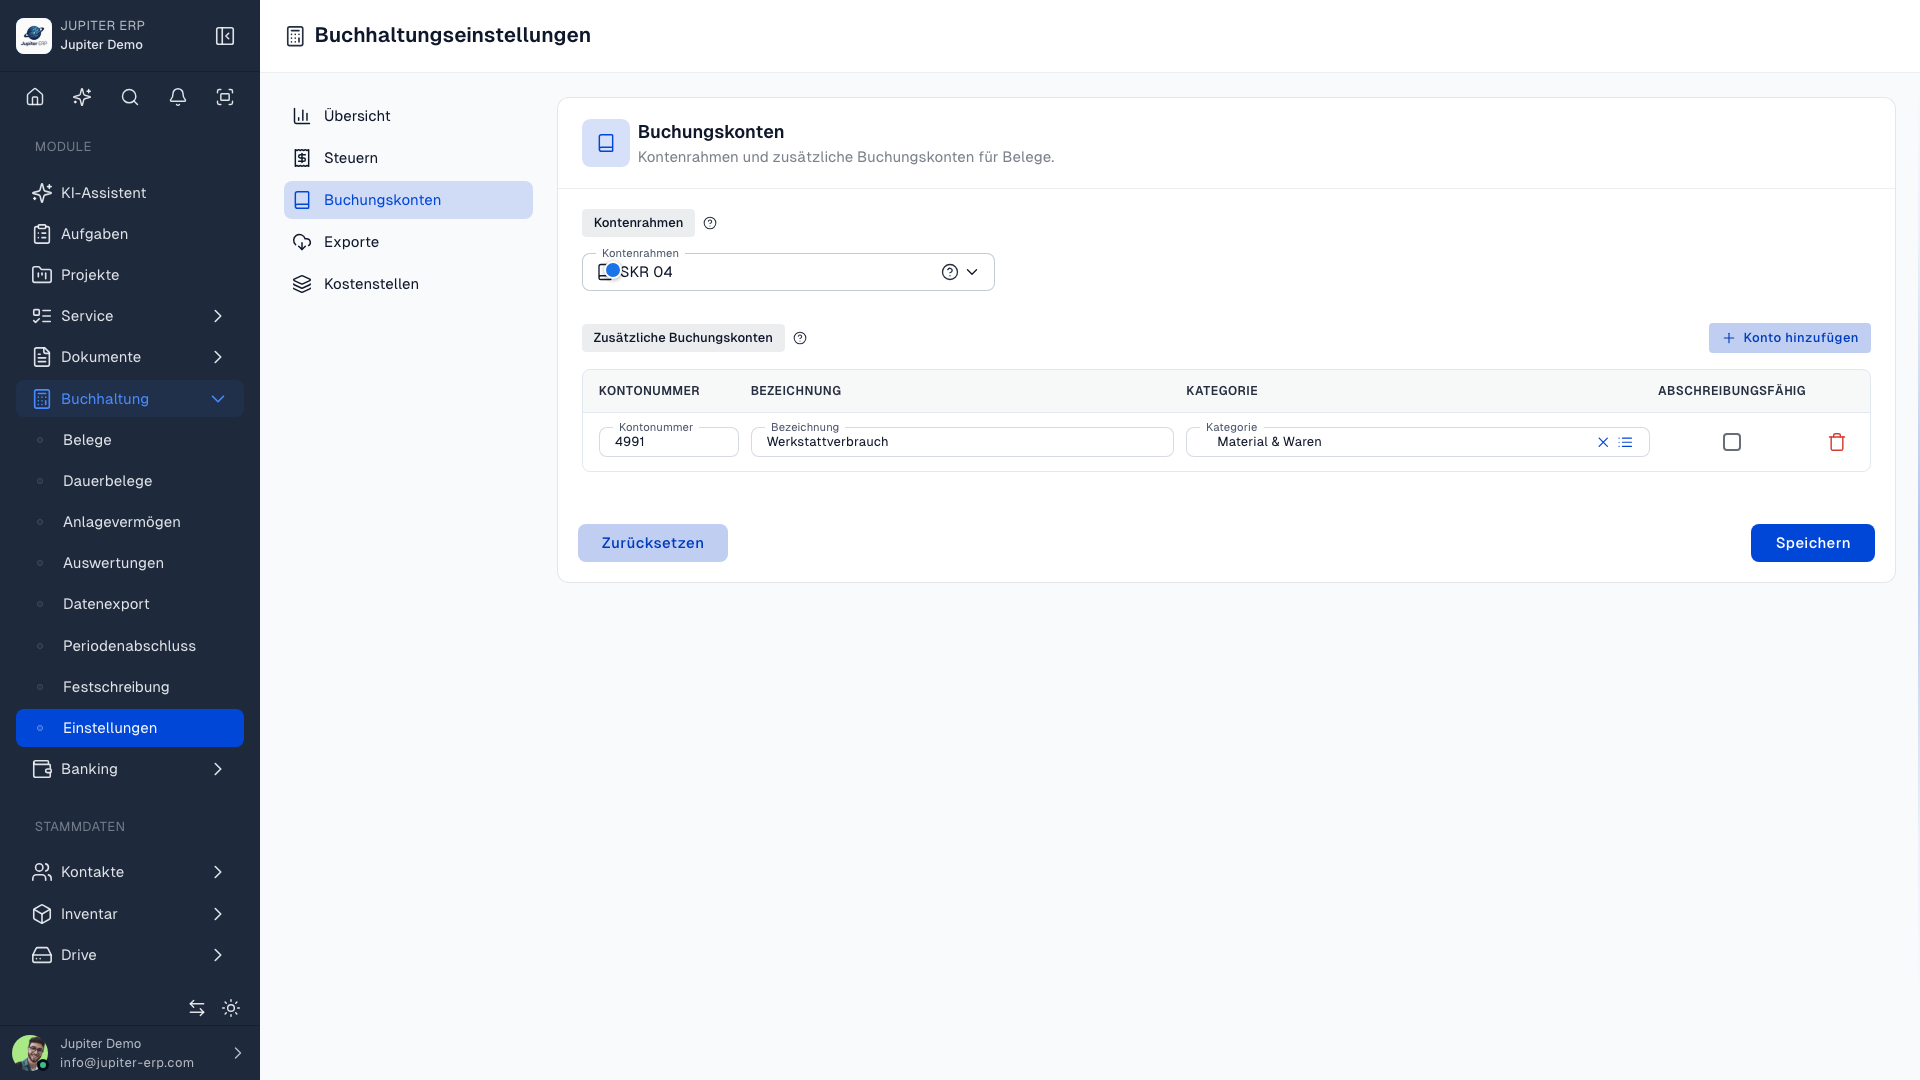Screen dimensions: 1920x1080
Task: Open notifications bell icon
Action: (178, 97)
